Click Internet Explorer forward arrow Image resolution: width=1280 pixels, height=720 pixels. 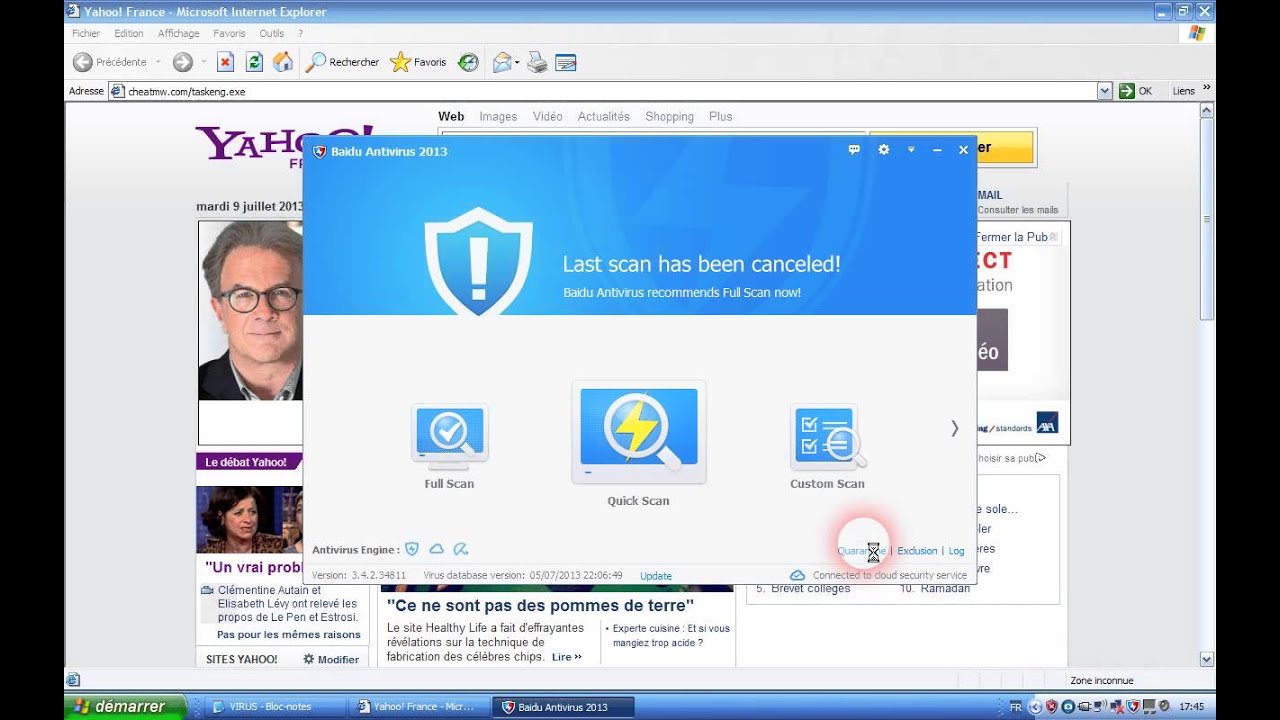pyautogui.click(x=182, y=62)
